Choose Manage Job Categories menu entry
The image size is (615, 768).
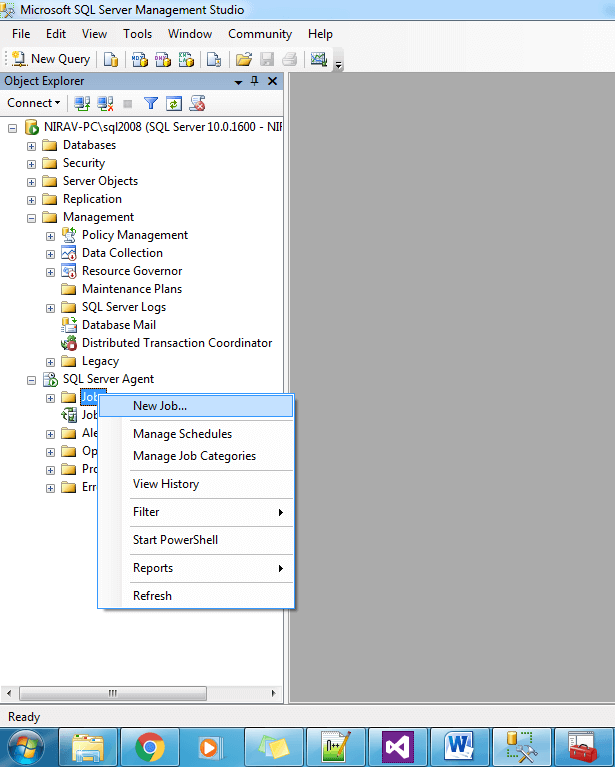pos(196,456)
